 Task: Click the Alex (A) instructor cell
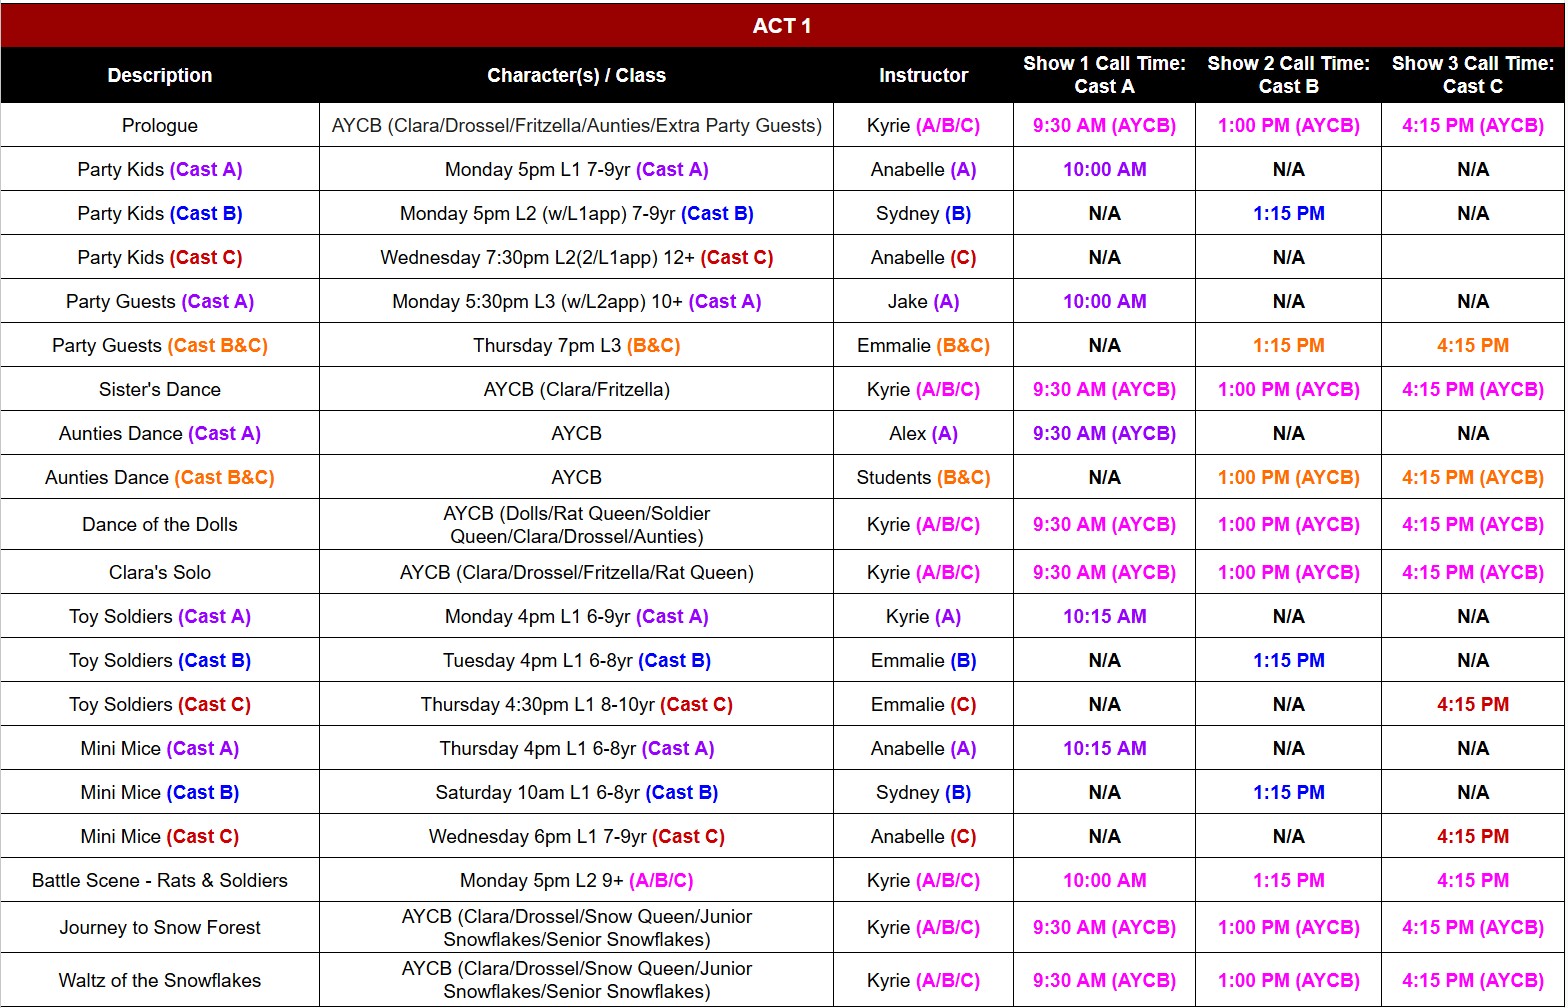click(923, 433)
